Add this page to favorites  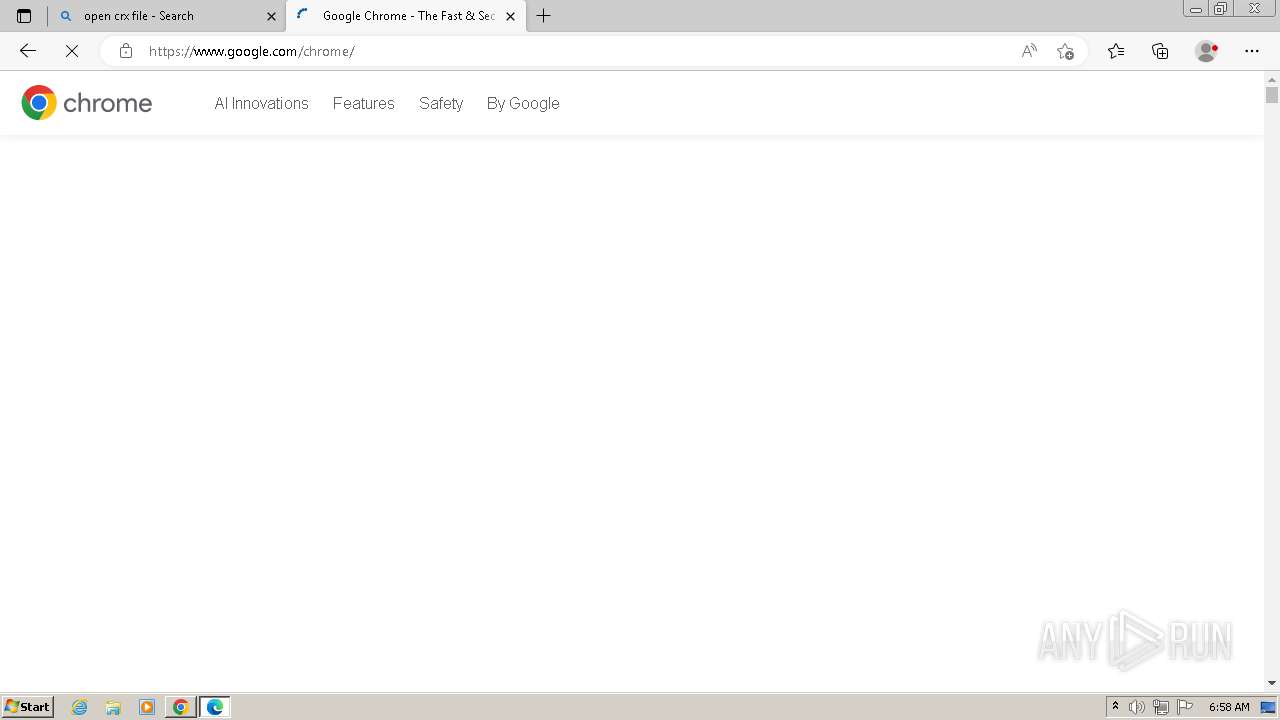1065,51
